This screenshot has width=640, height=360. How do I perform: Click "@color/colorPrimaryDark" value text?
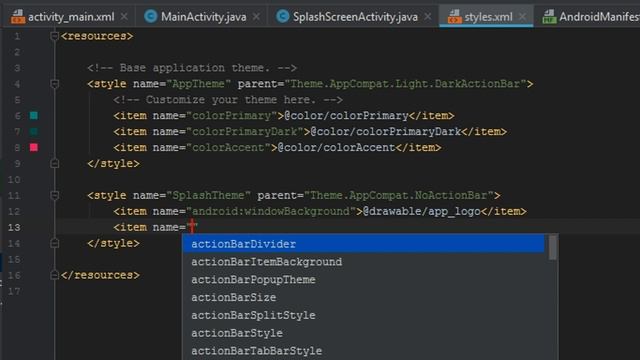(x=386, y=131)
